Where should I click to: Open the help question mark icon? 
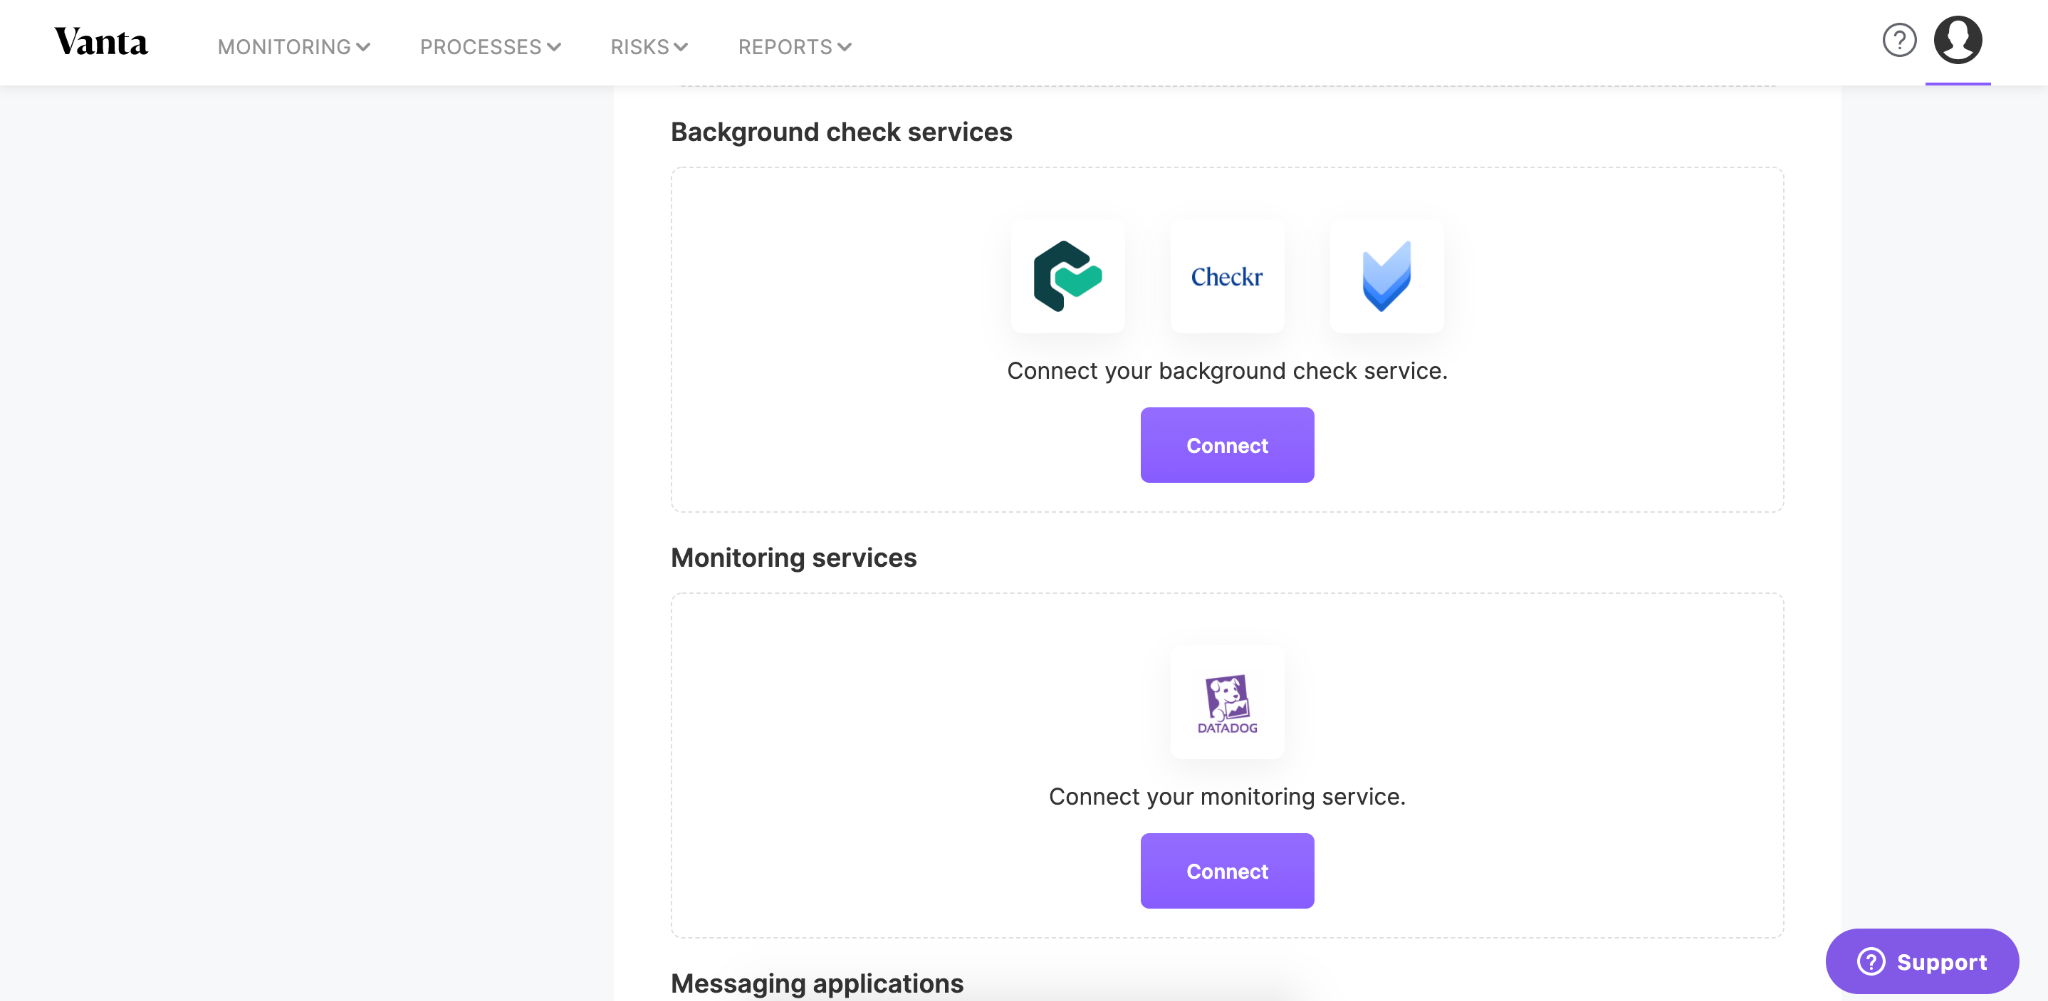1899,40
